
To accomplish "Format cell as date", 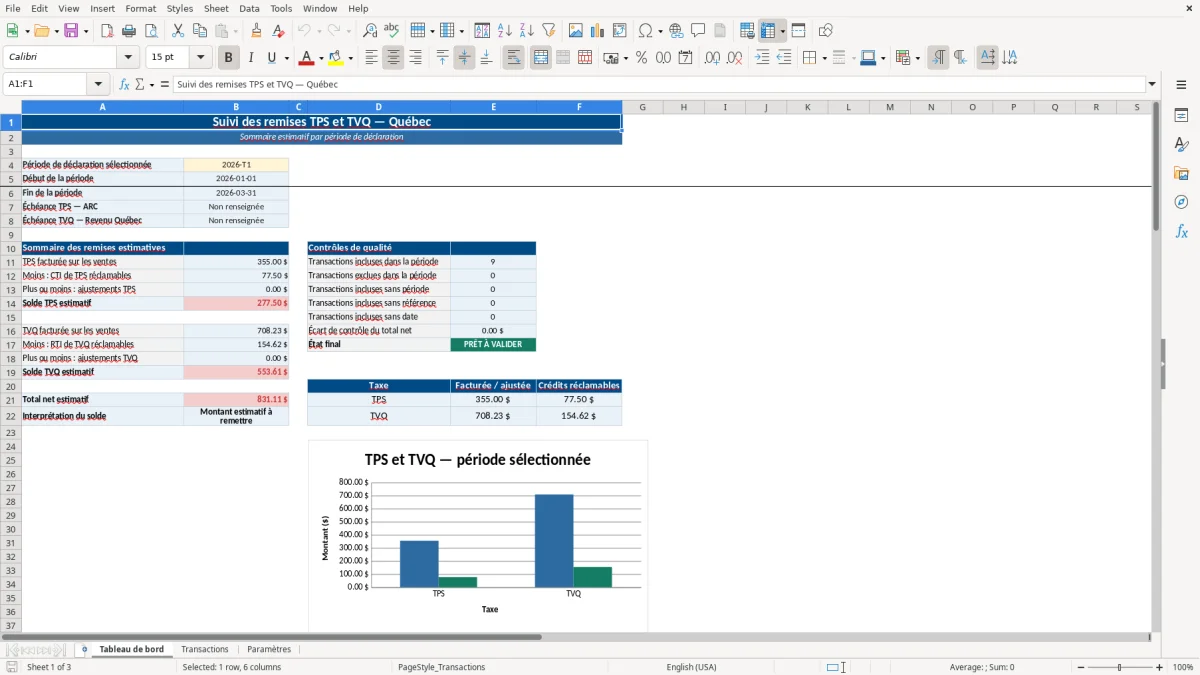I will [685, 58].
